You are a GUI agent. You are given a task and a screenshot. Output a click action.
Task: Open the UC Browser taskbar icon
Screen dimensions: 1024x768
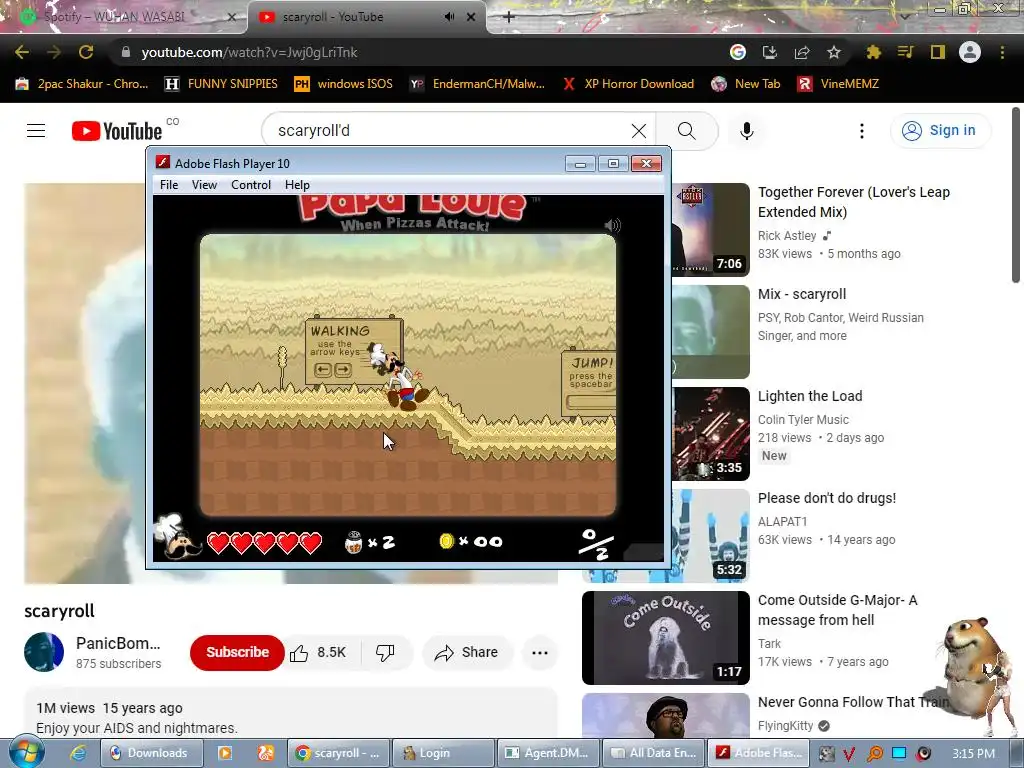(x=265, y=753)
